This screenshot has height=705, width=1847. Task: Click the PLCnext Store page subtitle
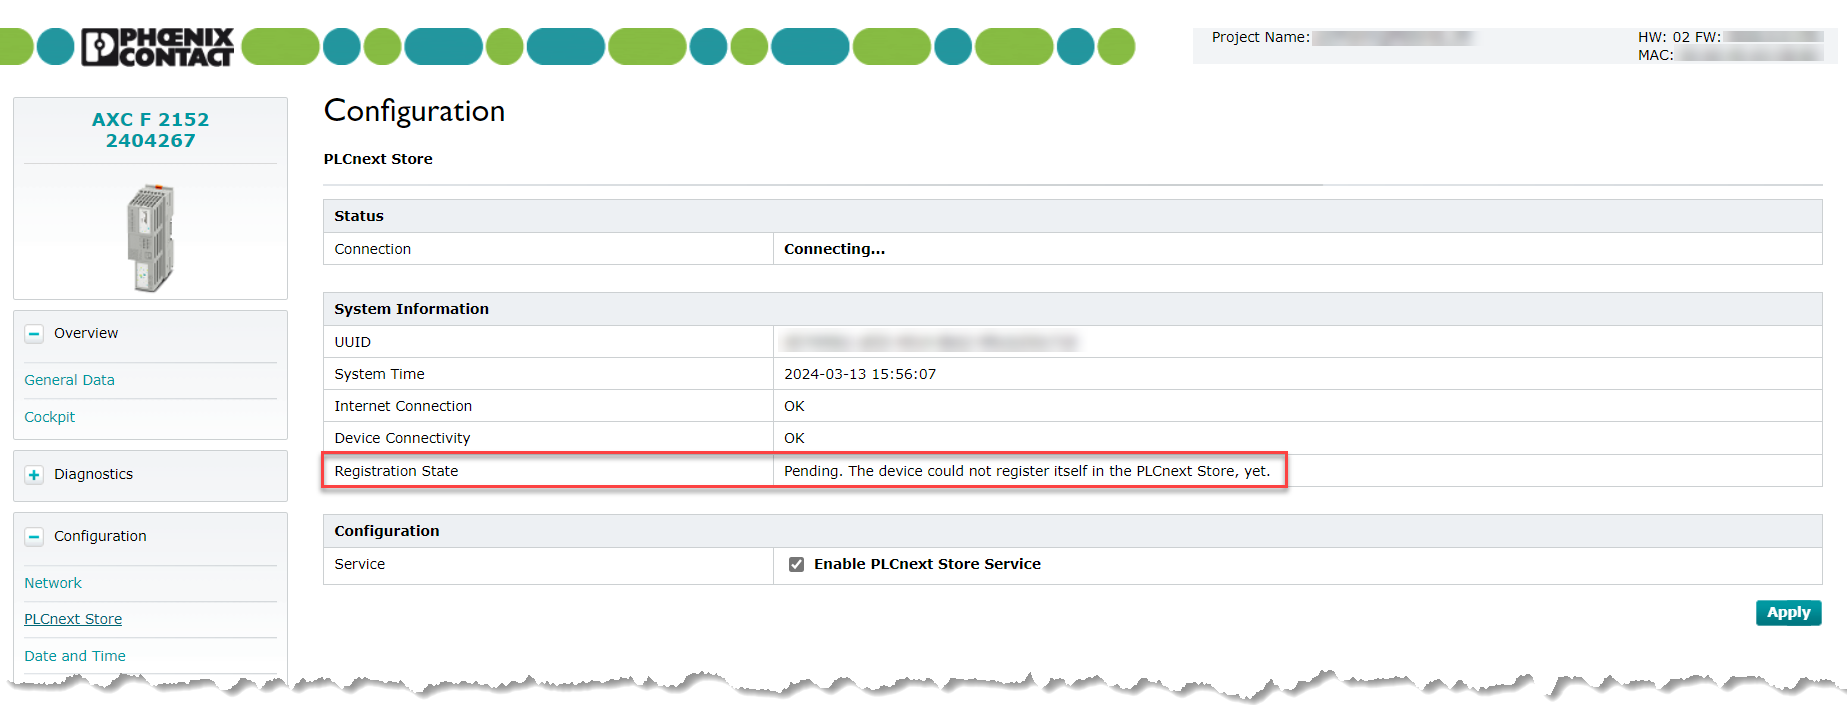(378, 159)
